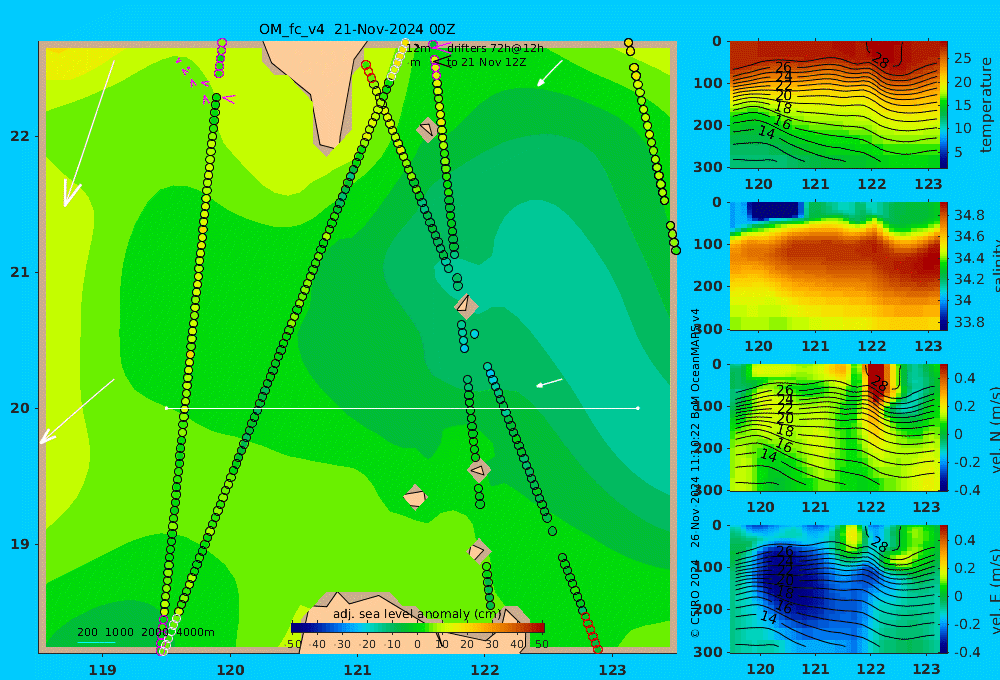Click the island marker near 19.3°N, 121.5°E
Screen dimensions: 1000x680
[415, 497]
